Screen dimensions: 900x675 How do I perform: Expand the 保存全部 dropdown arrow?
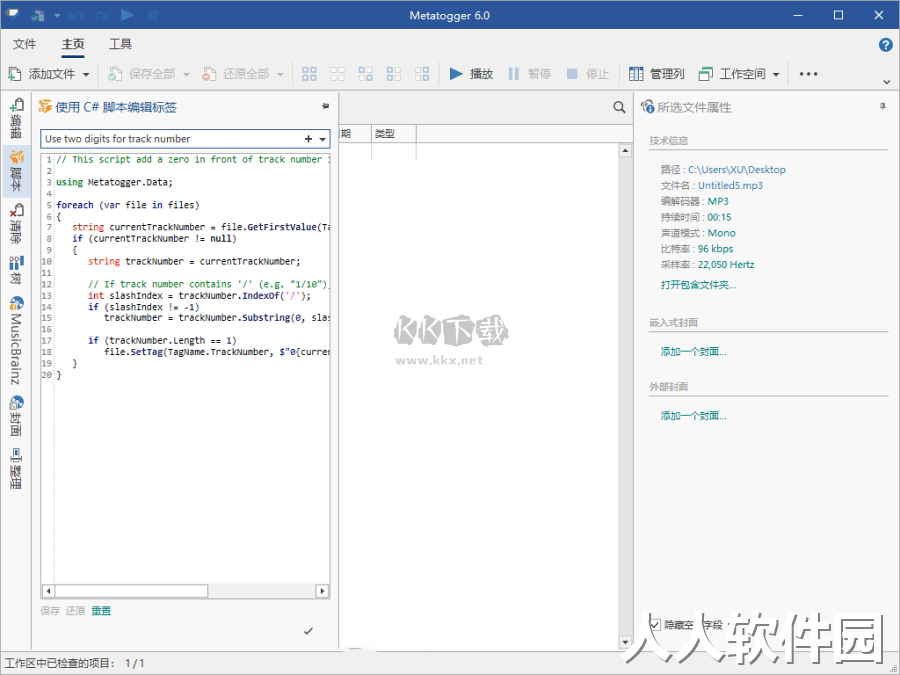pos(186,74)
